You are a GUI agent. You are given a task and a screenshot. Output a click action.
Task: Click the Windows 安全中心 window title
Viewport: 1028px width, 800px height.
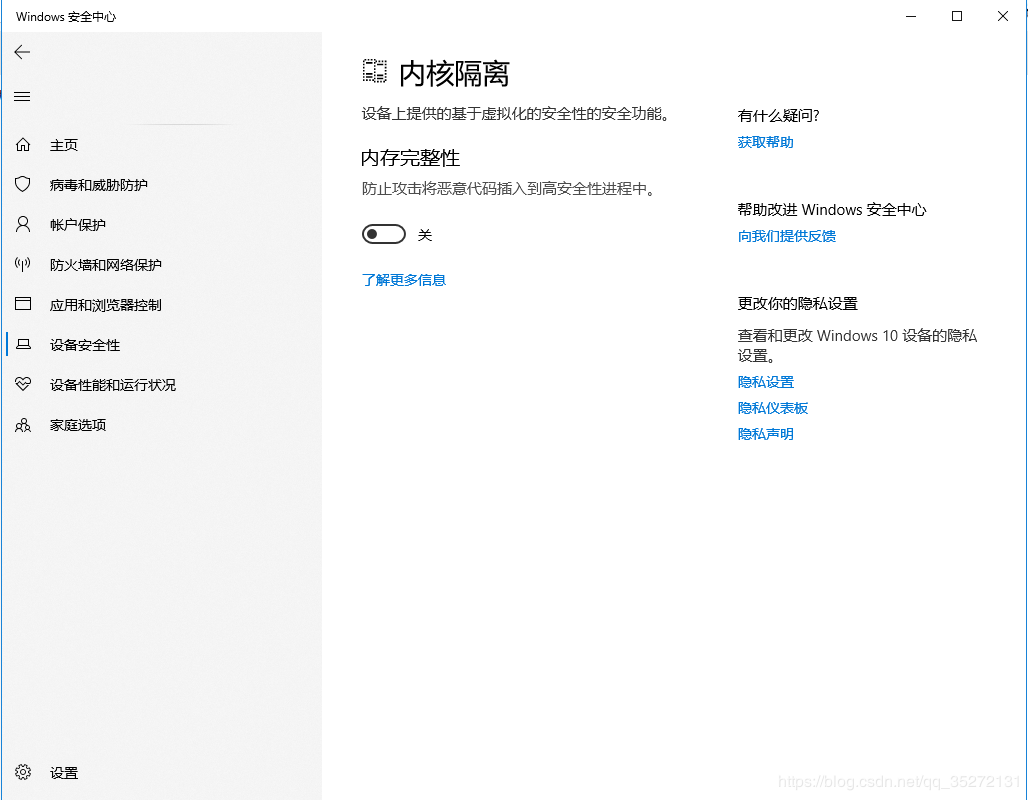(x=66, y=16)
